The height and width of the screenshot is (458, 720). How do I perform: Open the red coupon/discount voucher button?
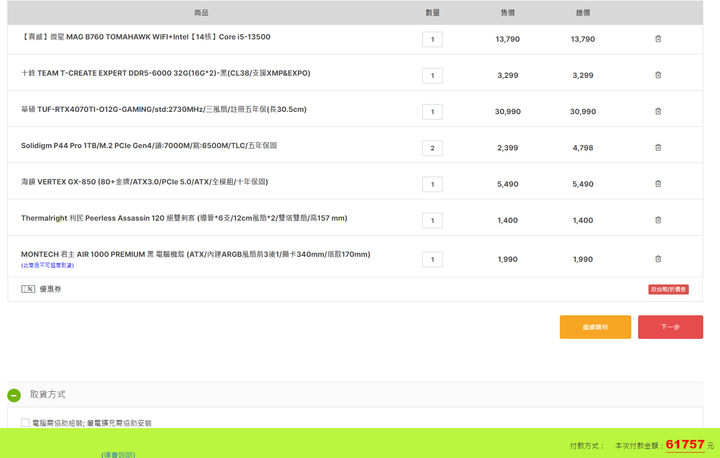point(668,289)
